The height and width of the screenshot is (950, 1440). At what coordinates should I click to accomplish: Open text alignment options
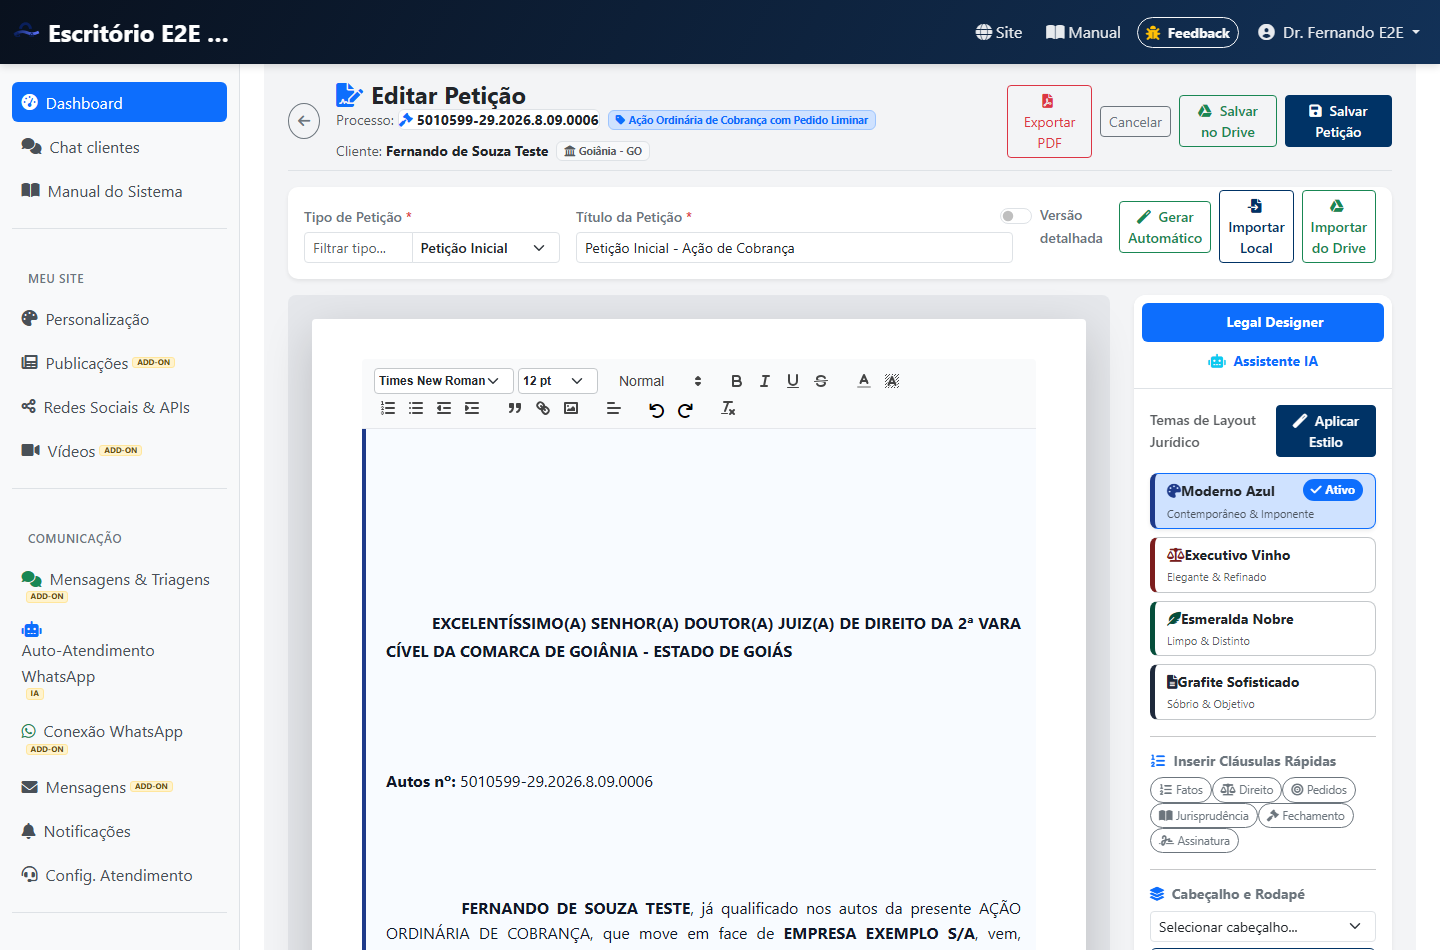click(x=614, y=408)
